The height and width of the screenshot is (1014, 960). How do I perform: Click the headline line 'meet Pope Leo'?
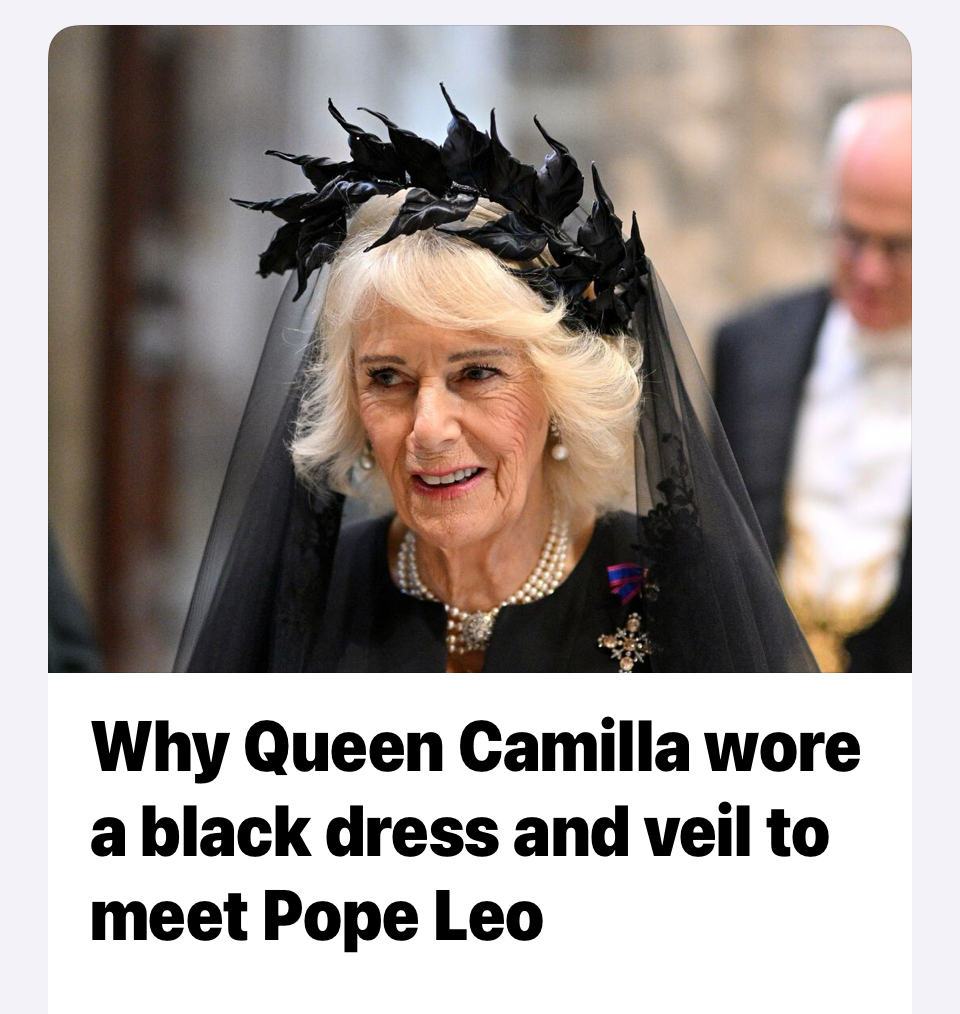(x=316, y=917)
